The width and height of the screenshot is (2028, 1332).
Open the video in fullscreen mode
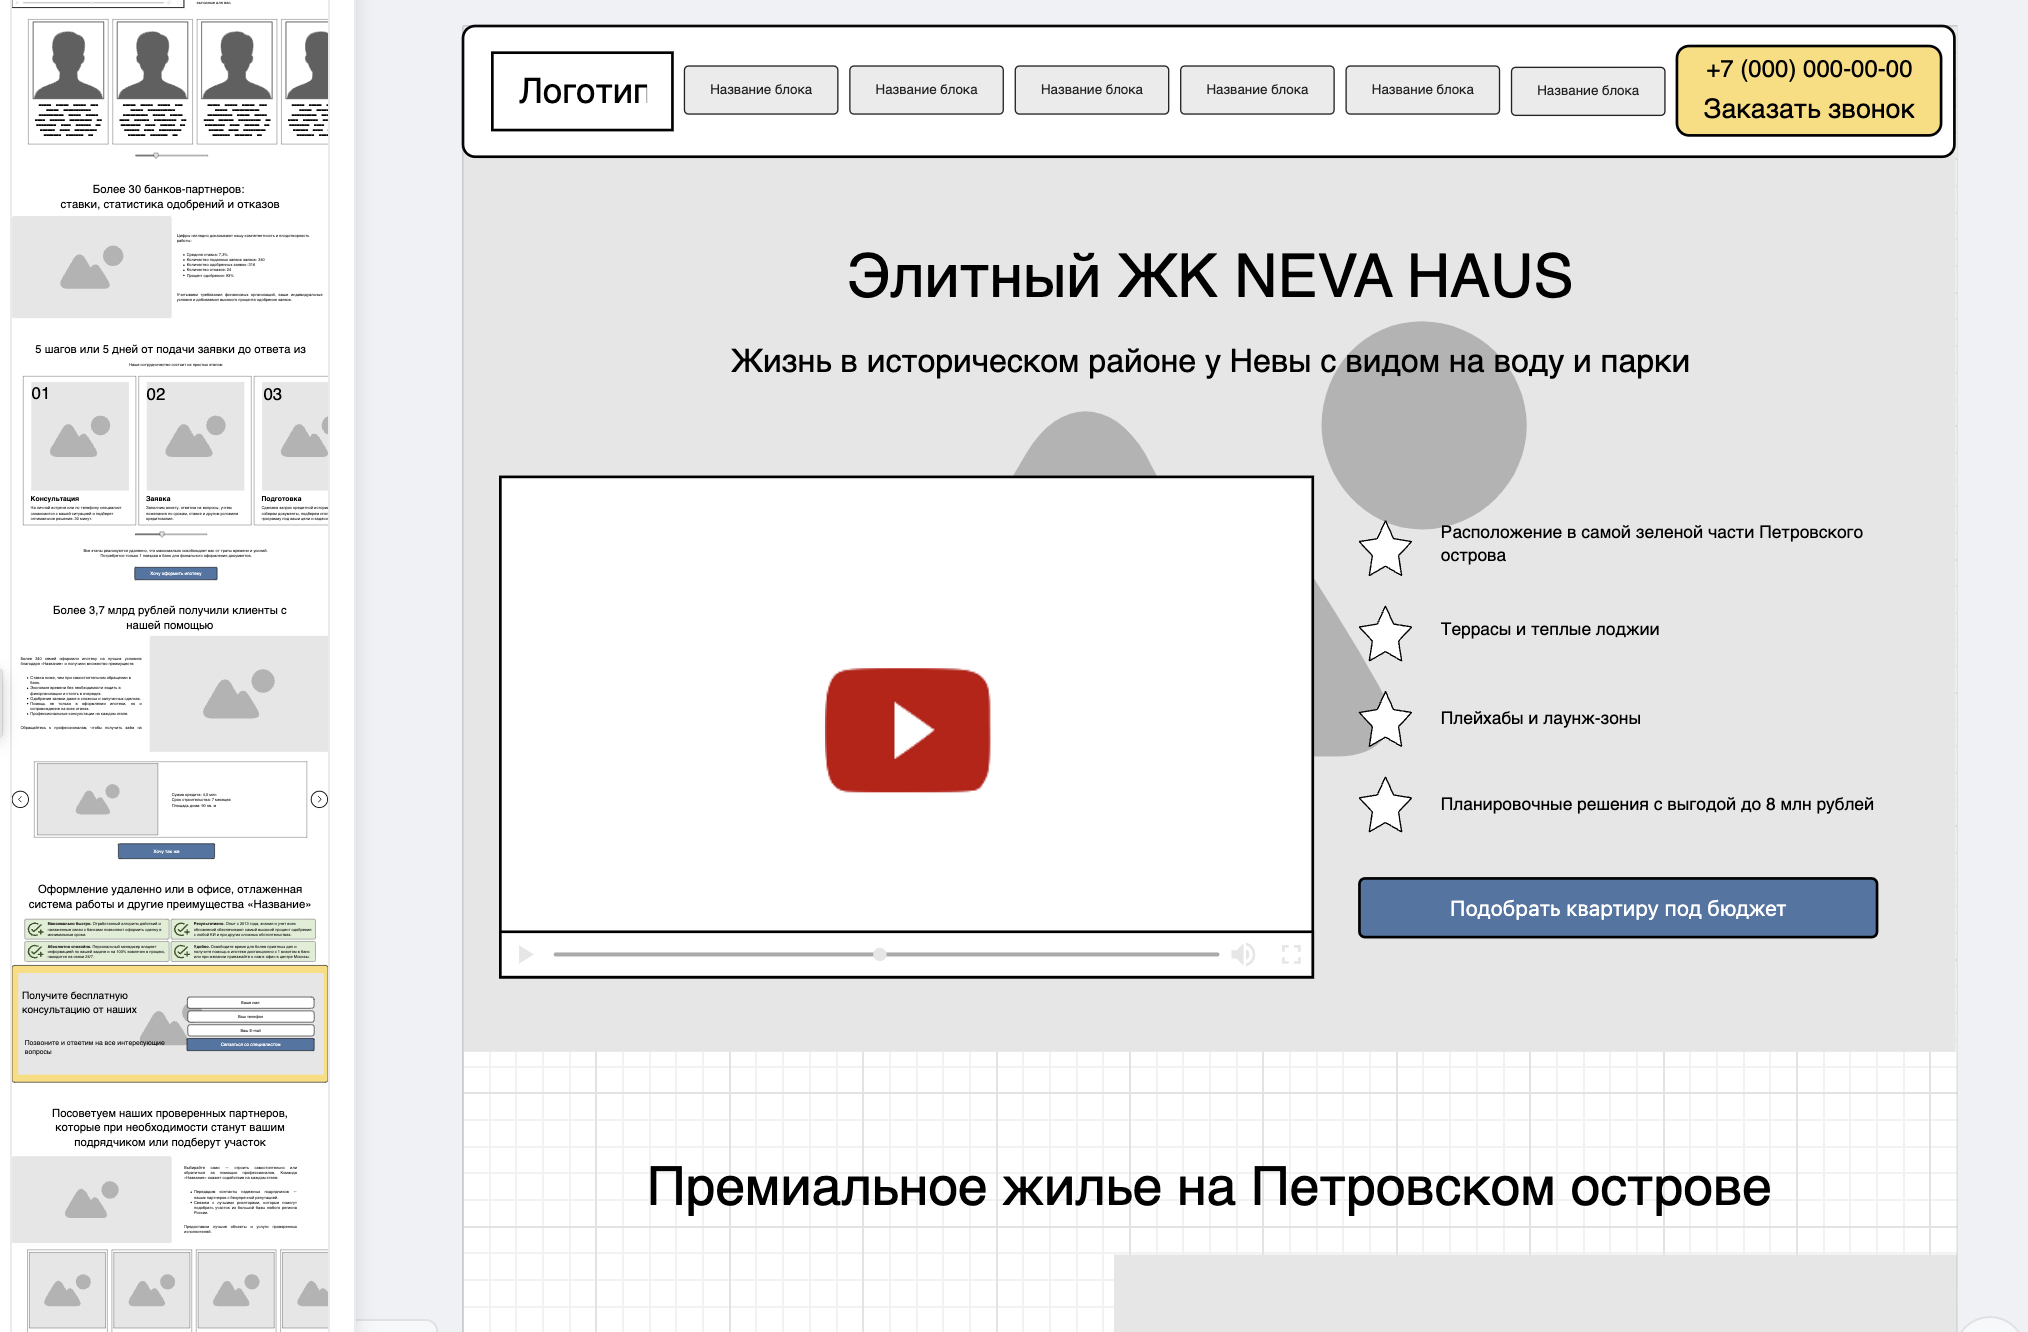(x=1291, y=954)
